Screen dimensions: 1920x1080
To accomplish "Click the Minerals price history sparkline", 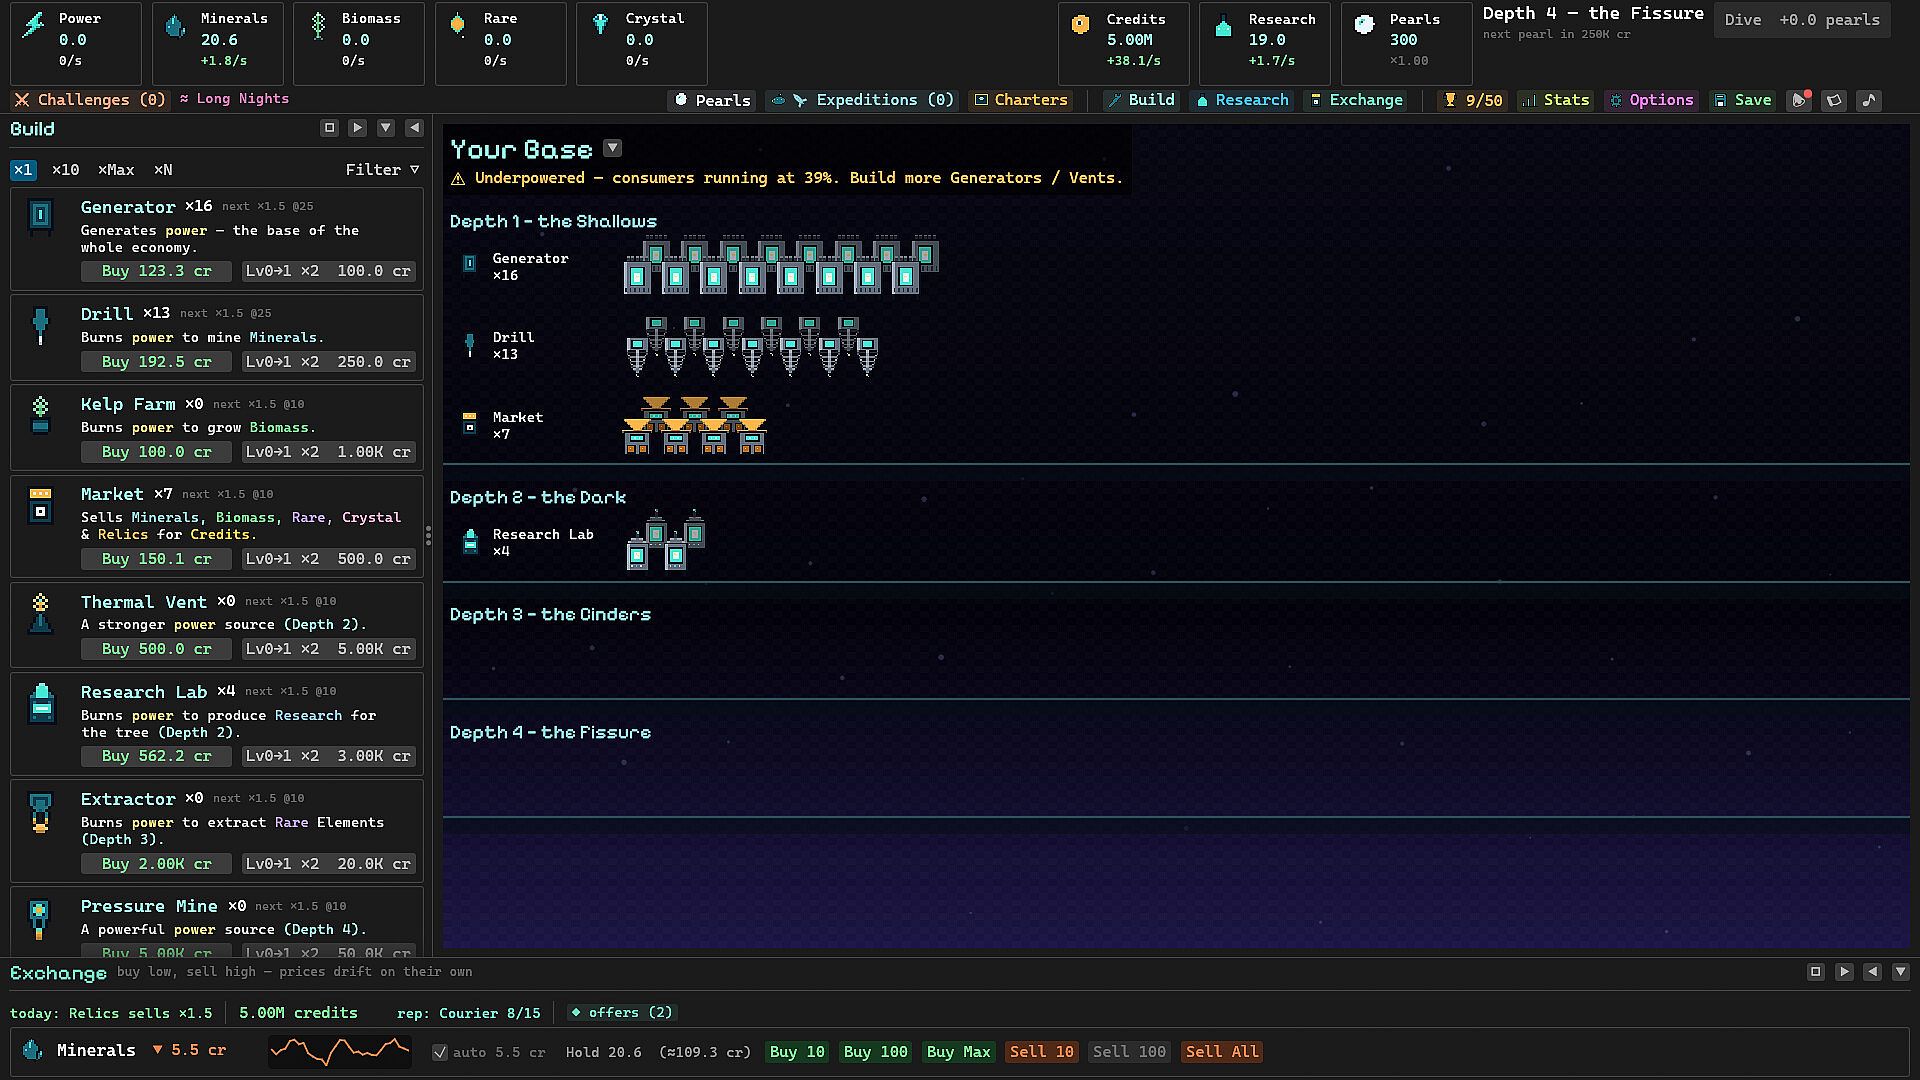I will coord(340,1051).
